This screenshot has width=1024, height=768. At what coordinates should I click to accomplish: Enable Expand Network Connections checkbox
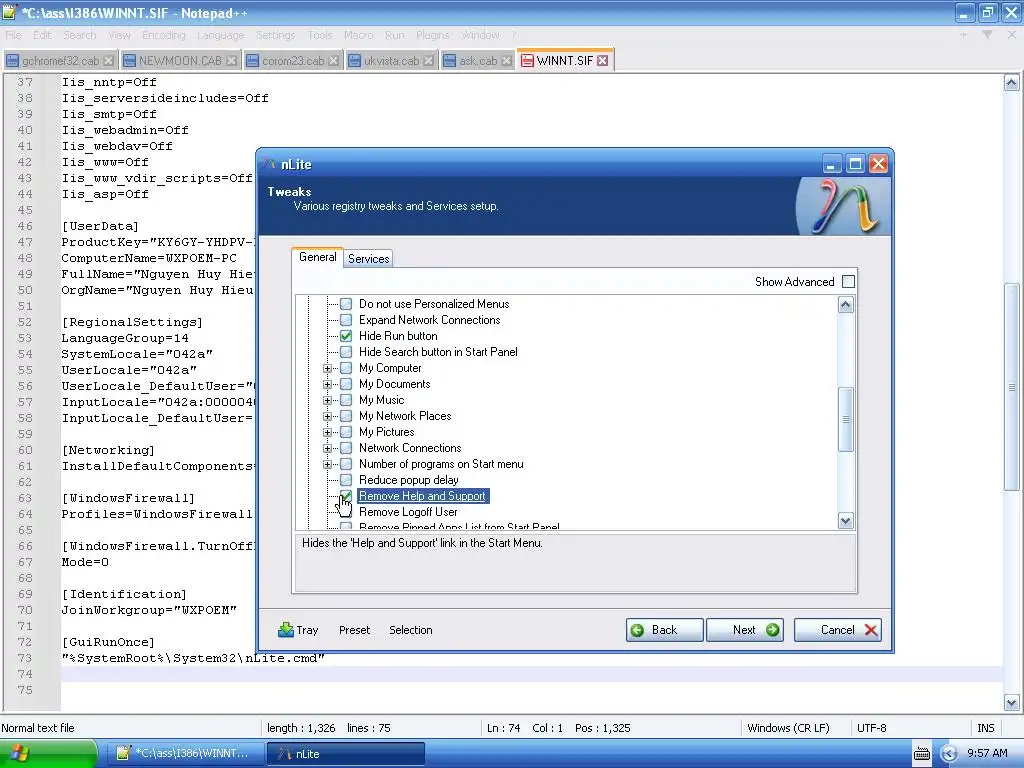346,320
